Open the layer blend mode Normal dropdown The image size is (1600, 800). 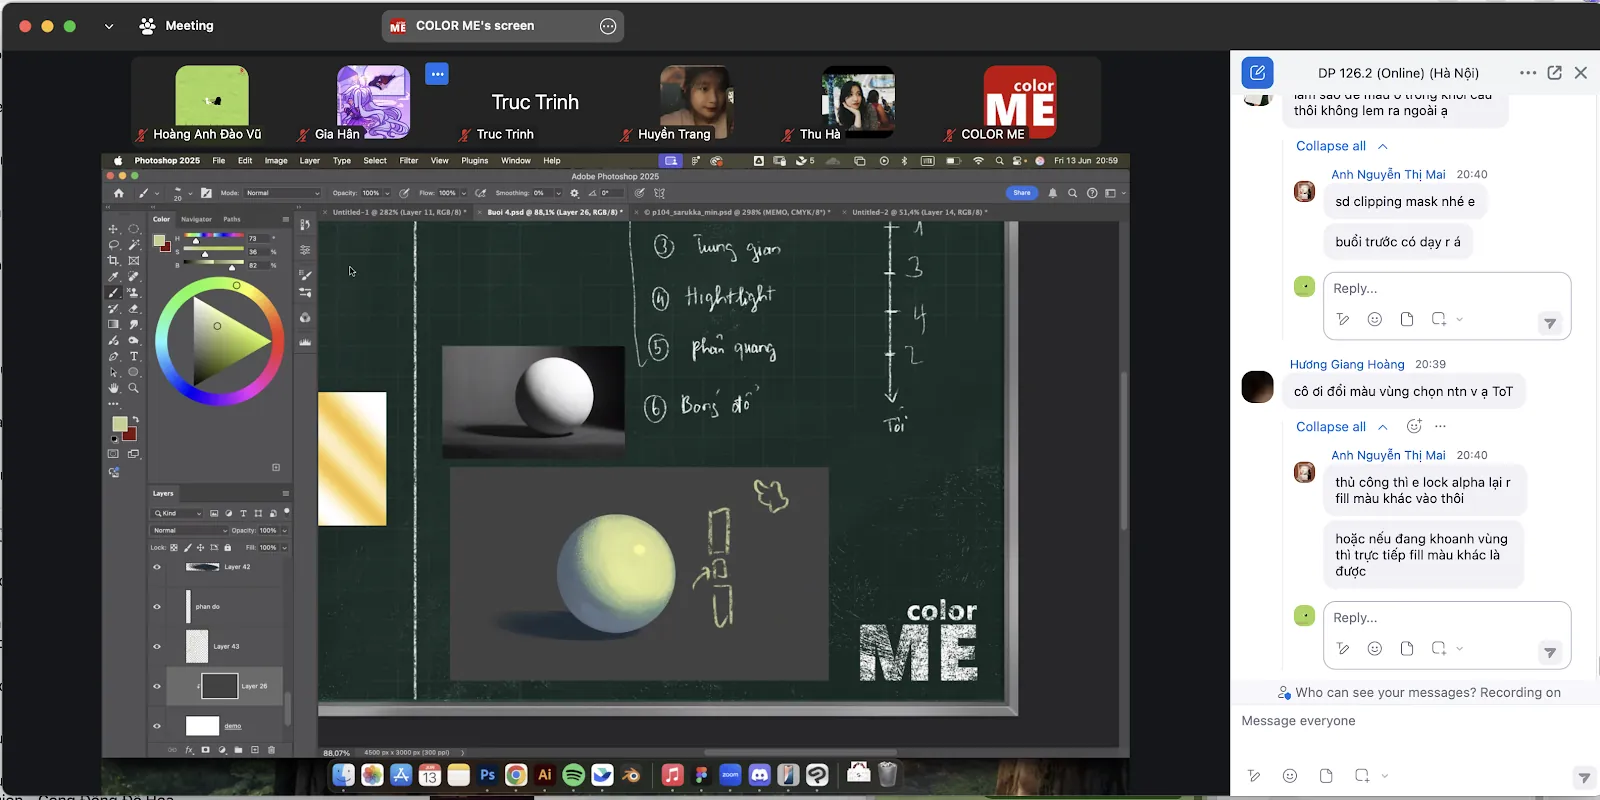[190, 531]
